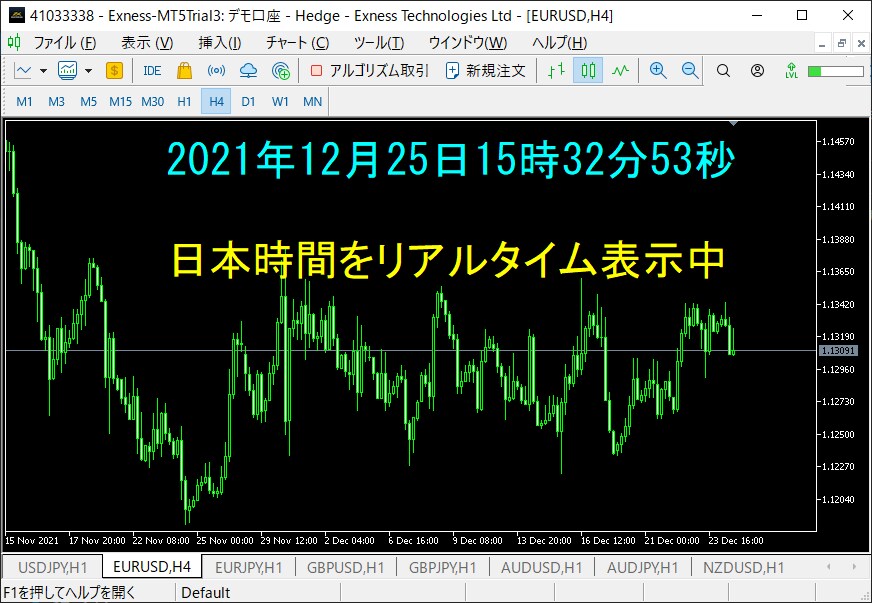Switch to AUDJPY,H1 chart tab
Viewport: 872px width, 603px height.
(642, 567)
